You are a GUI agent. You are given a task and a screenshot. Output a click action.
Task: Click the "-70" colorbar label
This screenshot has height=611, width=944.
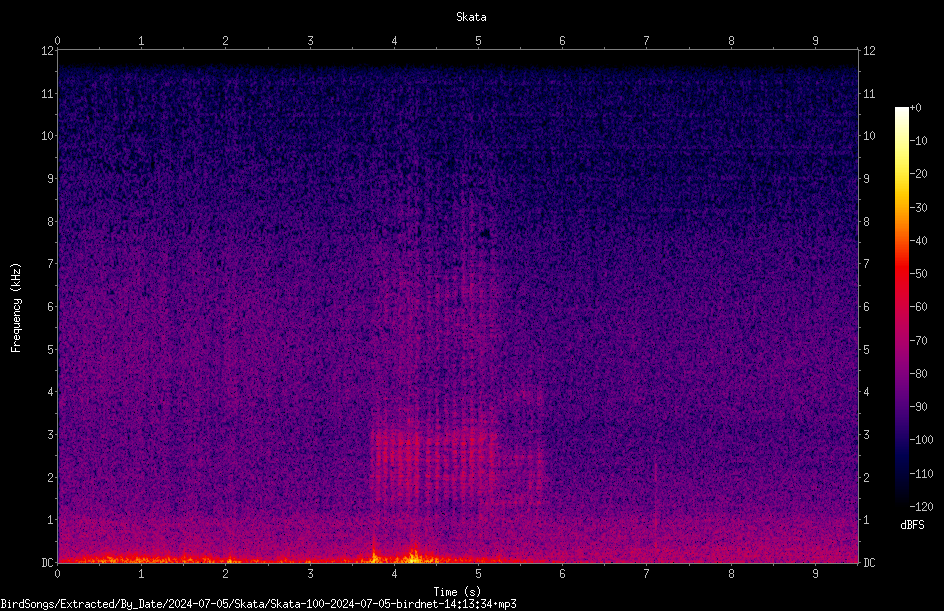tap(918, 341)
